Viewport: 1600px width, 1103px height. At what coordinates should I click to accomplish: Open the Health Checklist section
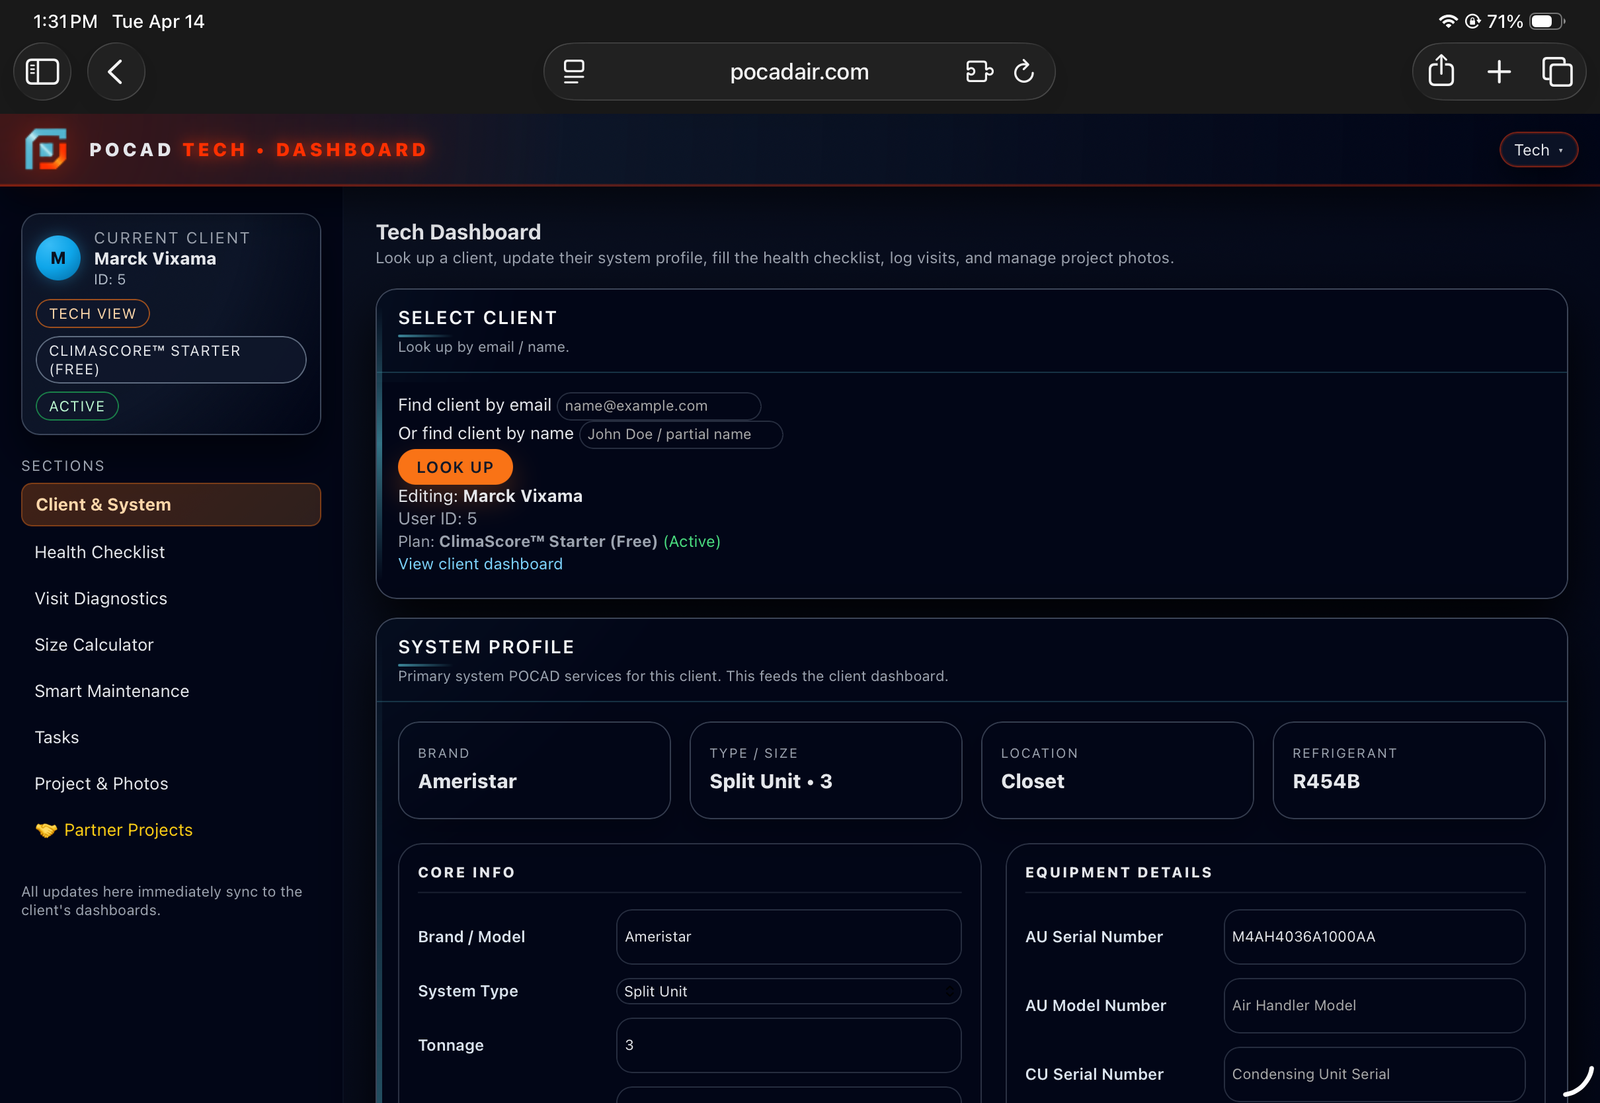coord(100,552)
